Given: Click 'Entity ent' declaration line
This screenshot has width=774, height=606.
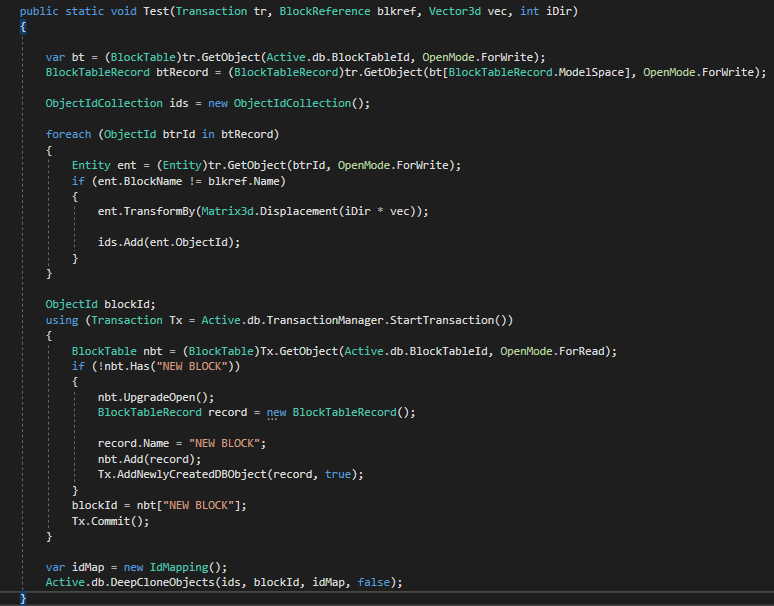Looking at the screenshot, I should (266, 165).
